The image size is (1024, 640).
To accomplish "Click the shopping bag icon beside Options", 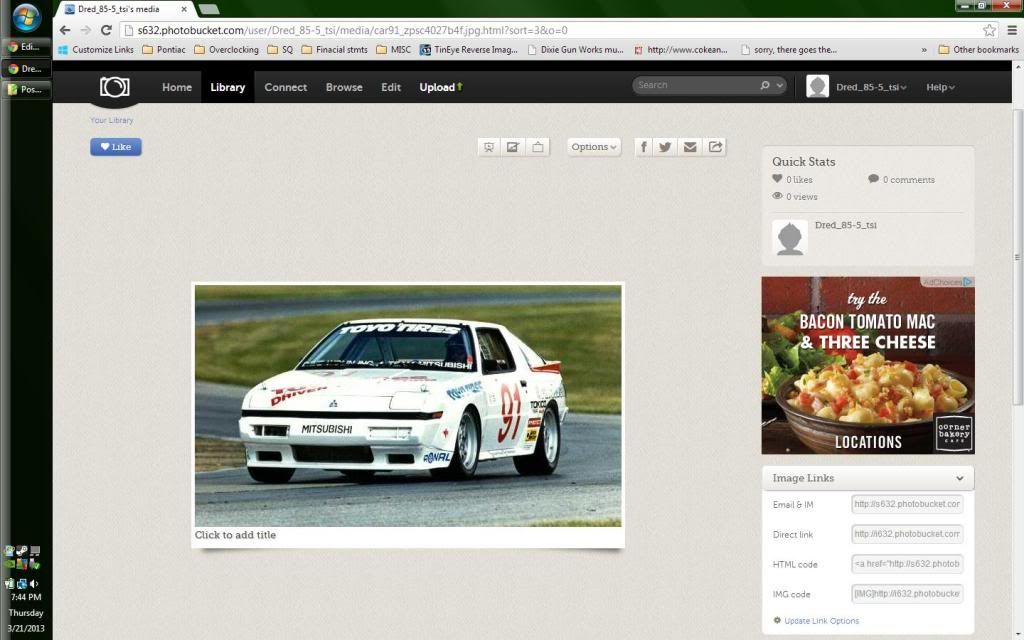I will [x=537, y=147].
